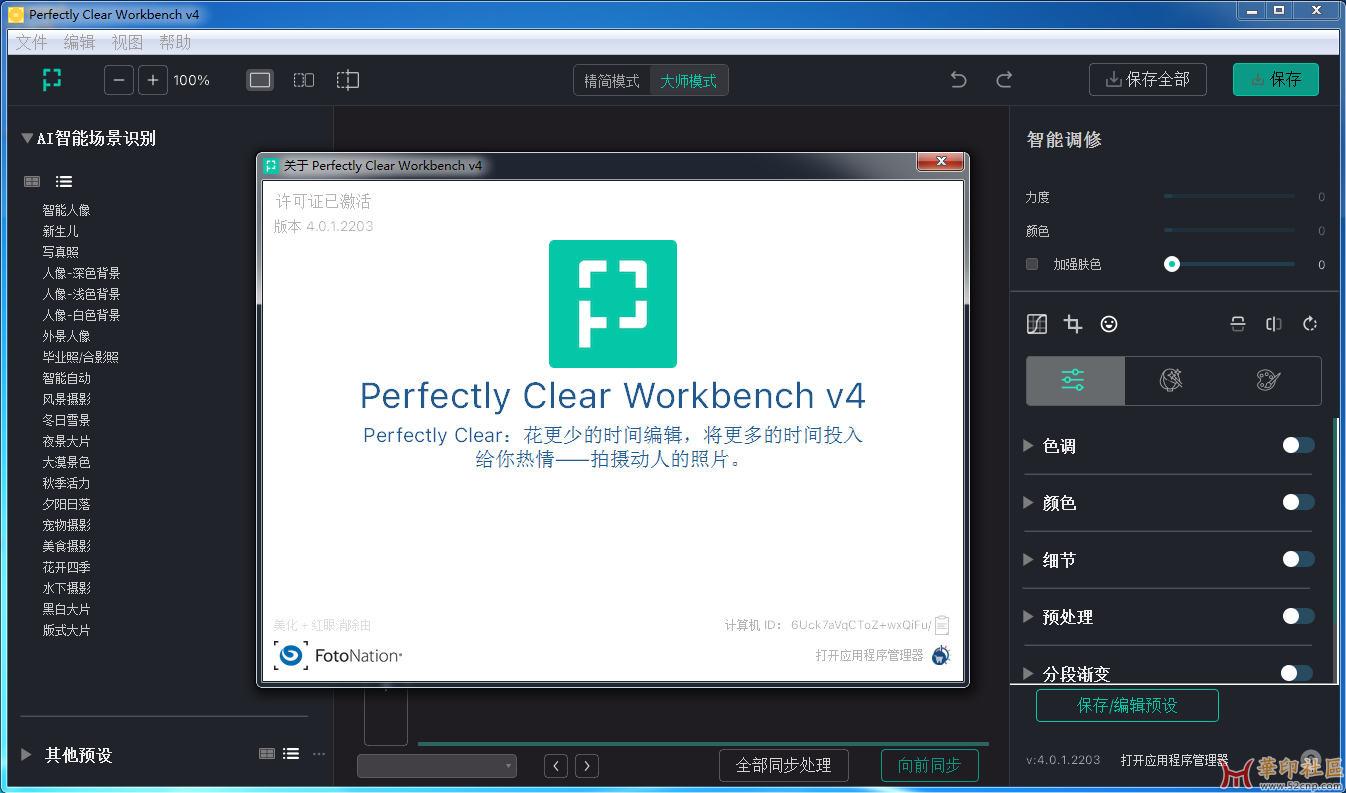Viewport: 1346px width, 793px height.
Task: Switch to split compare view
Action: click(x=347, y=80)
